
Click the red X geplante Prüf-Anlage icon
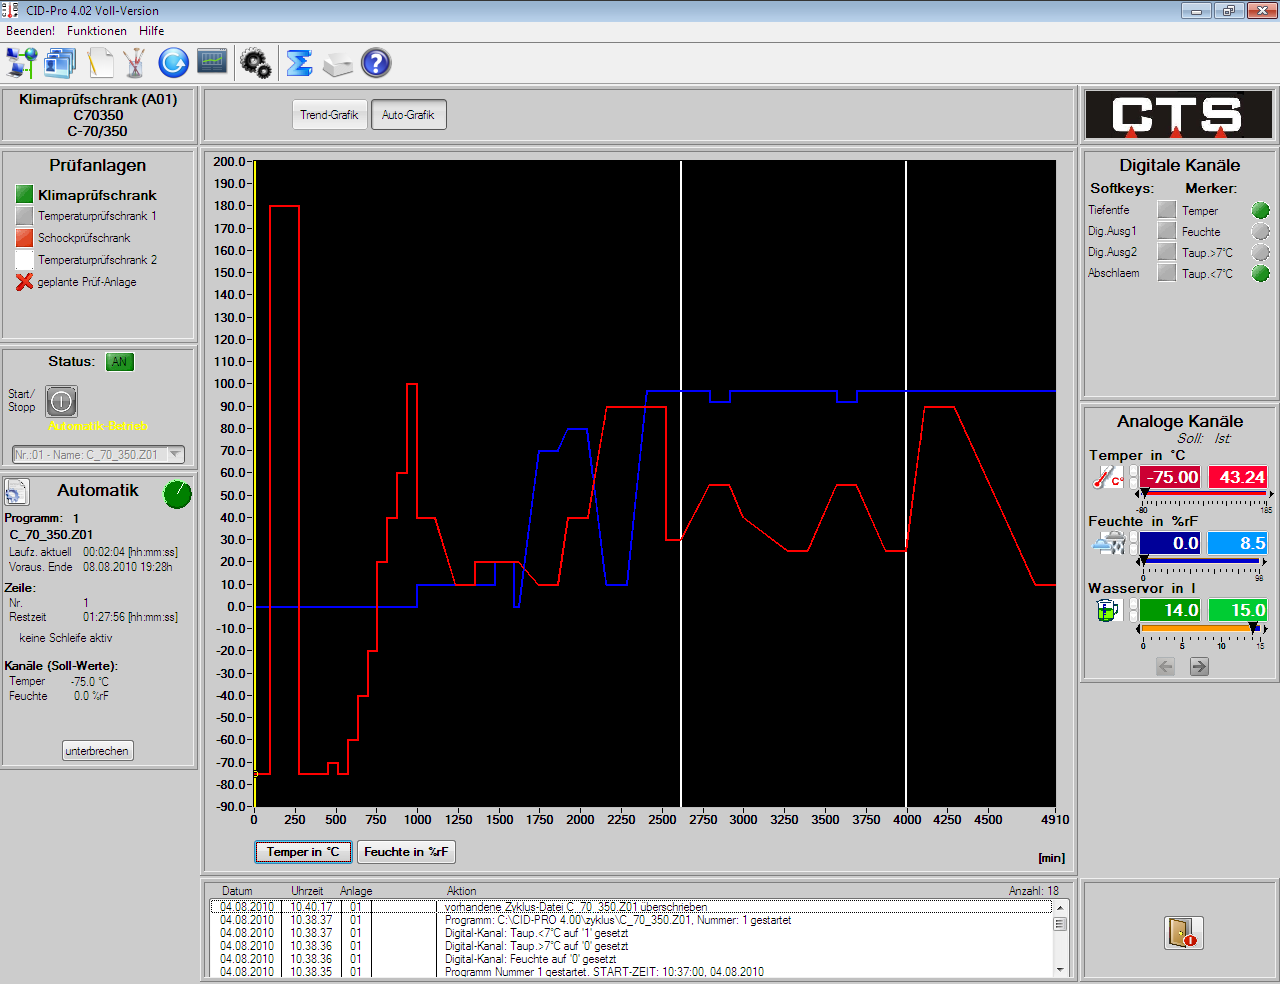pos(24,282)
